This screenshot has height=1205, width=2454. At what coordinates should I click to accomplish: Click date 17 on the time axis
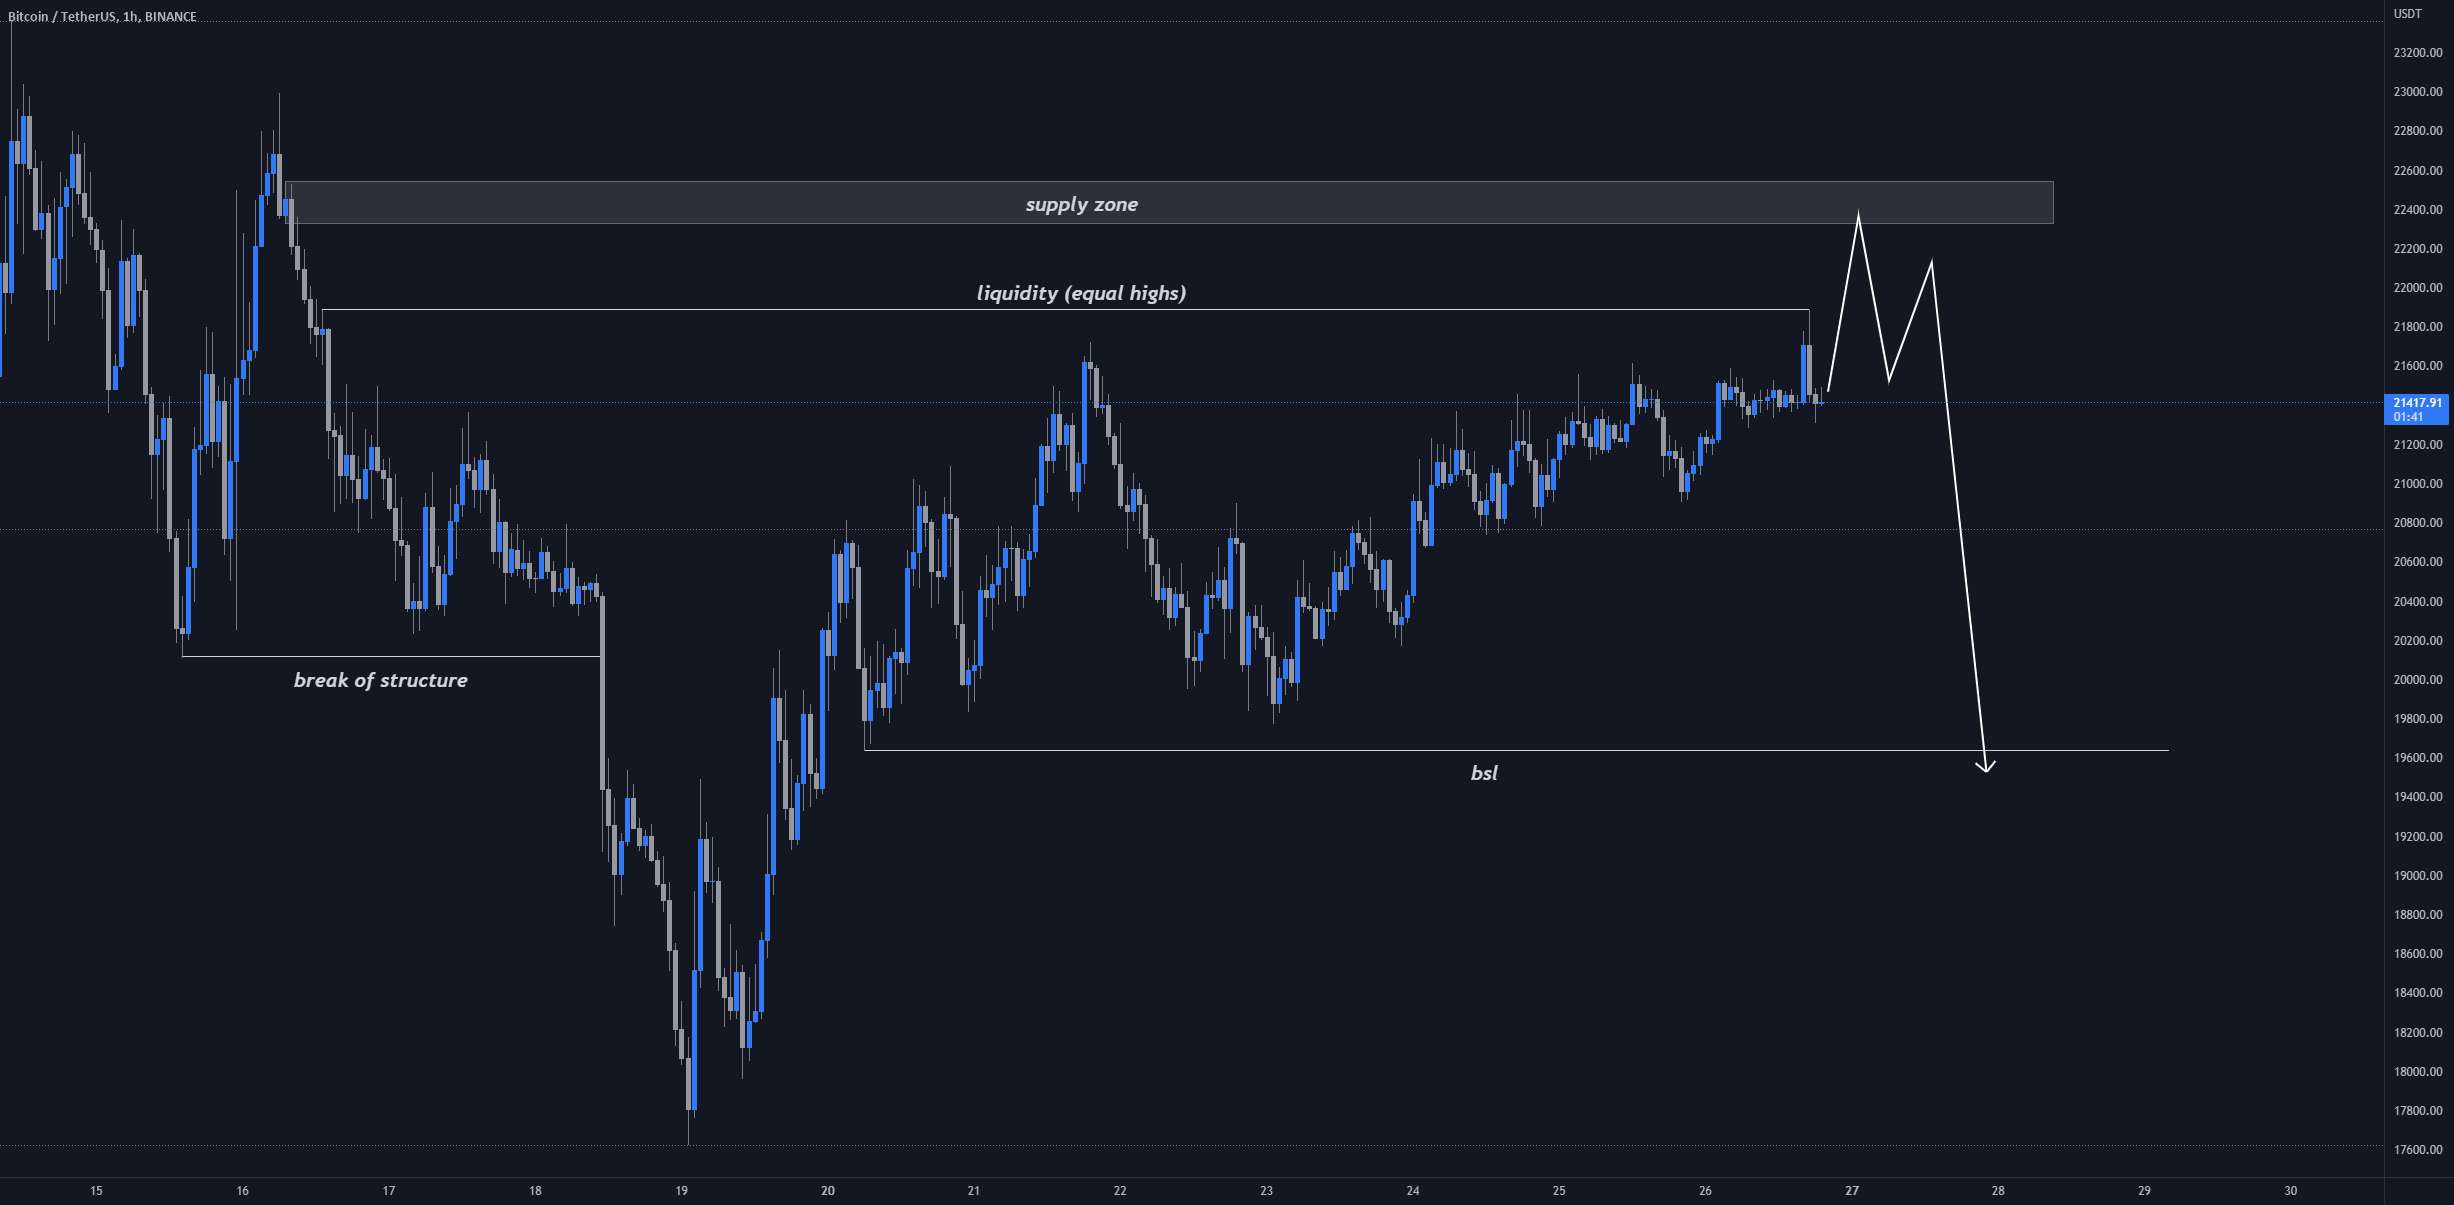pos(389,1191)
